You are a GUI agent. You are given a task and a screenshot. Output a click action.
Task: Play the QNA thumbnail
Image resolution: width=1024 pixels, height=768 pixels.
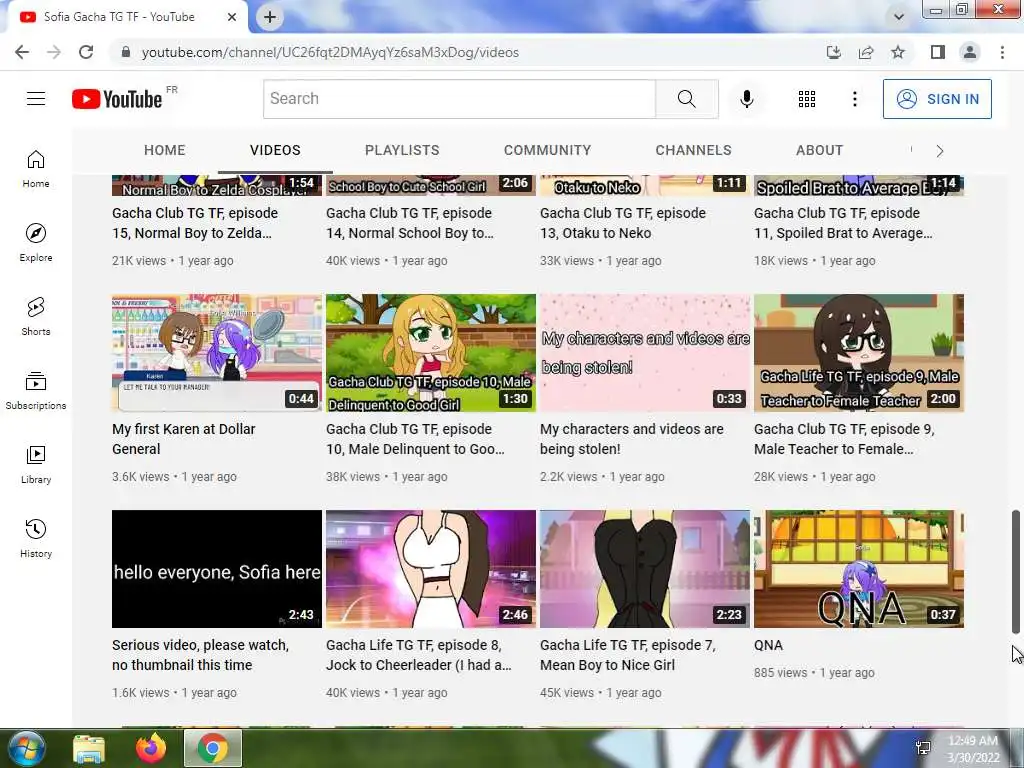pyautogui.click(x=859, y=569)
